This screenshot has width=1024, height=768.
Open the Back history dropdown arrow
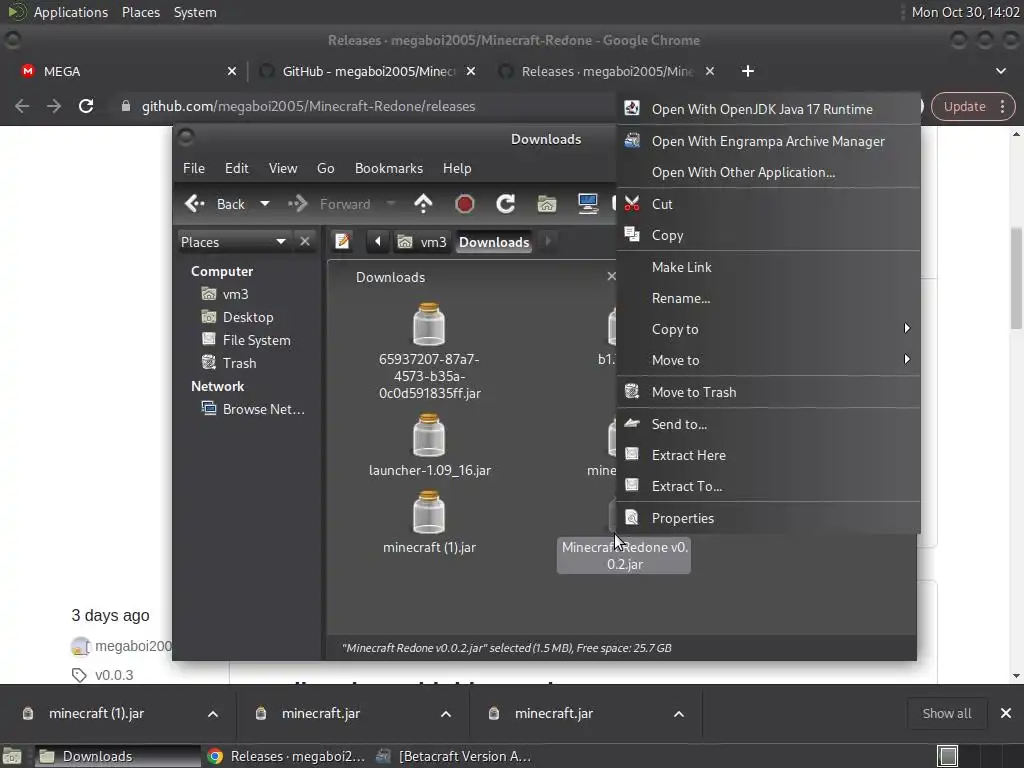pos(264,204)
